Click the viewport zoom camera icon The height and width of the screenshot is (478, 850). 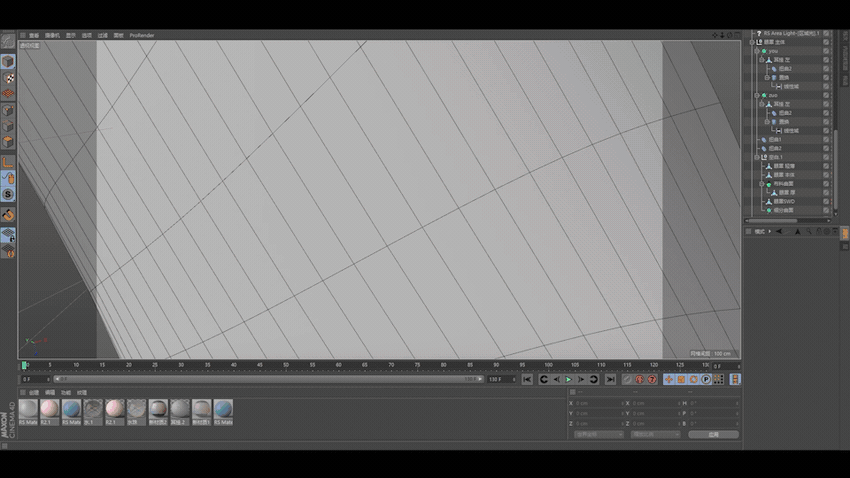pos(722,35)
